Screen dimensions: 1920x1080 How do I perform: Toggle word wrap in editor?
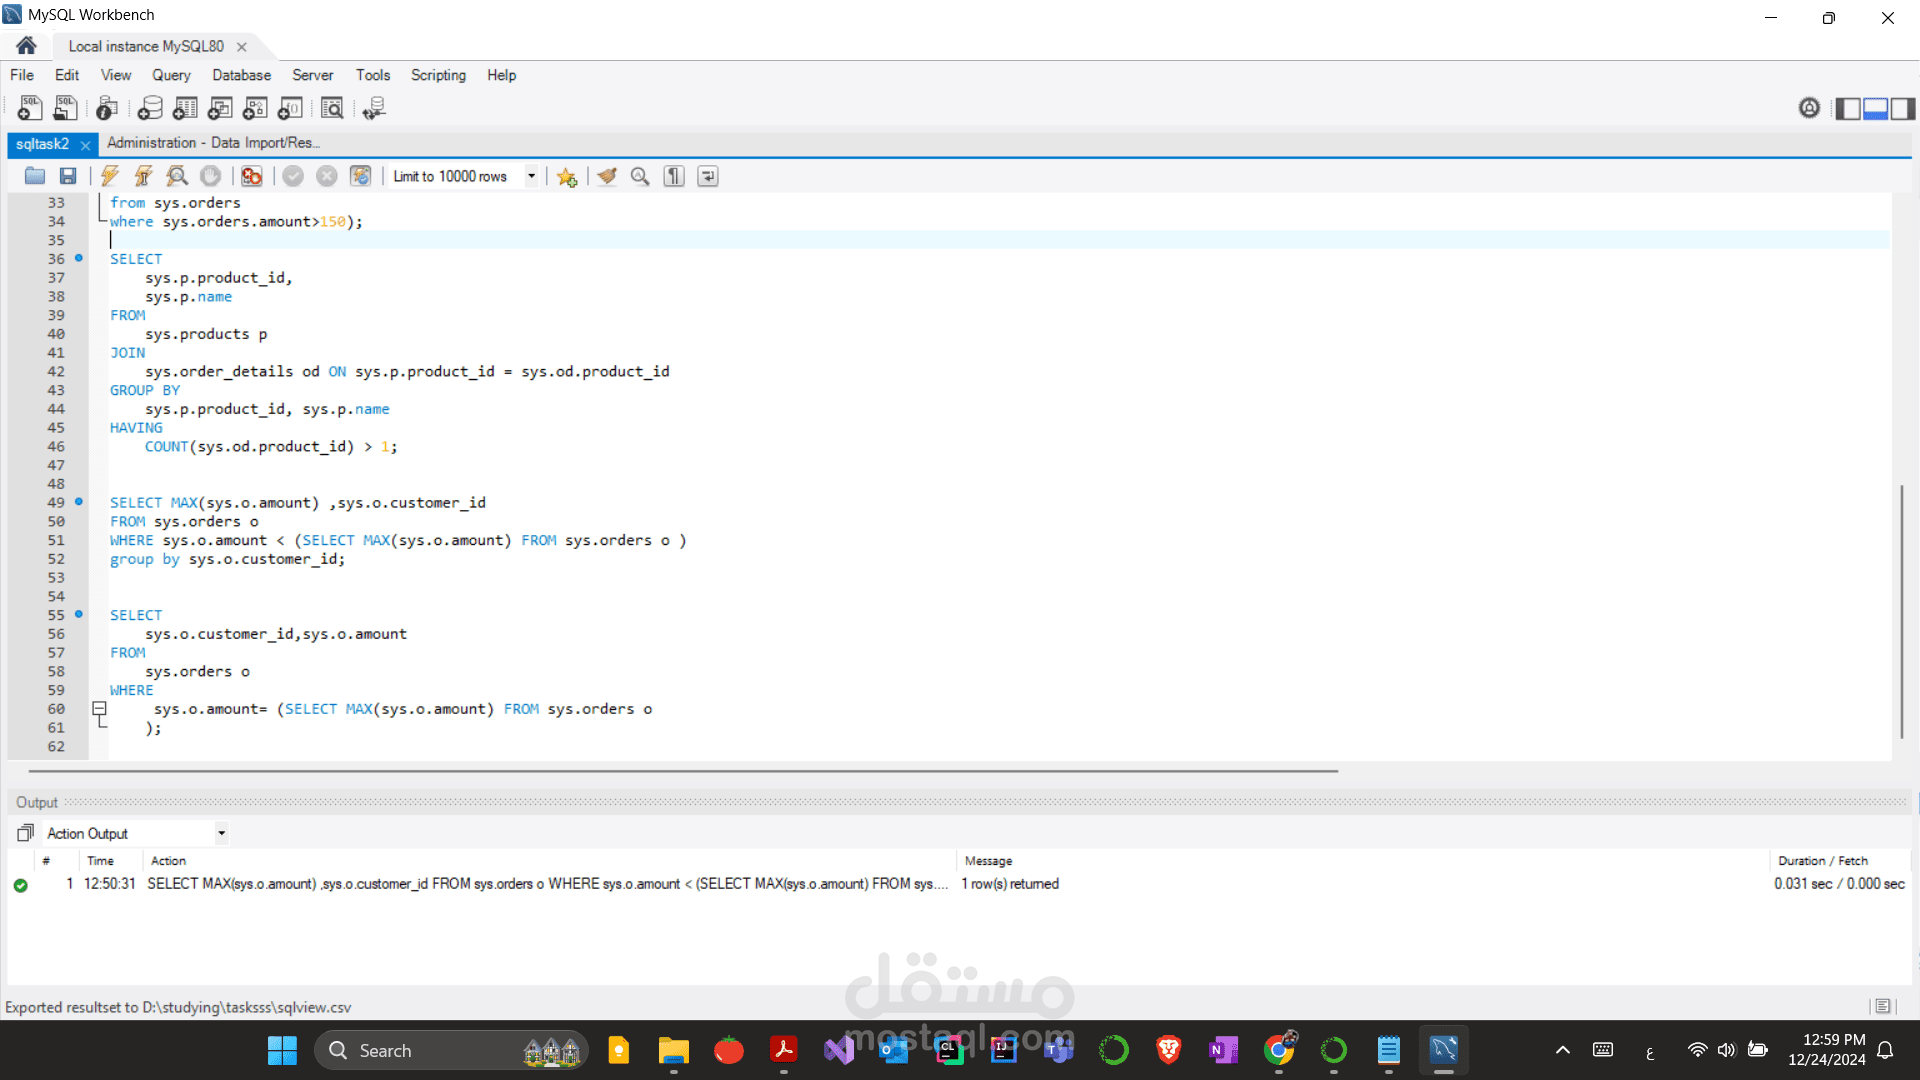[707, 176]
